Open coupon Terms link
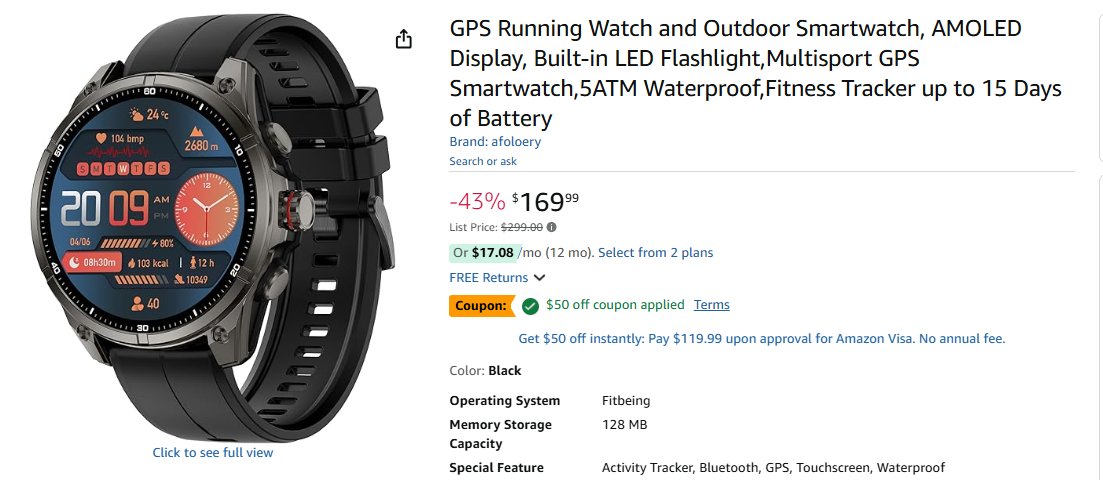 point(711,305)
